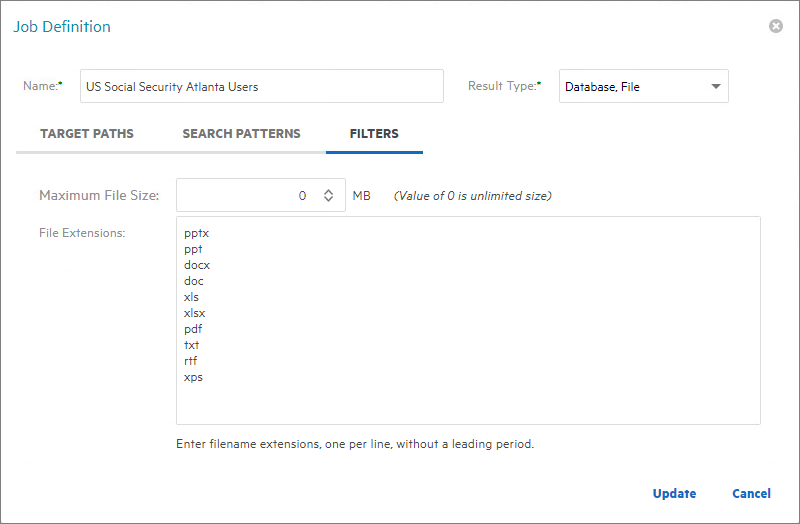800x524 pixels.
Task: Switch to the Target Paths tab
Action: [87, 134]
